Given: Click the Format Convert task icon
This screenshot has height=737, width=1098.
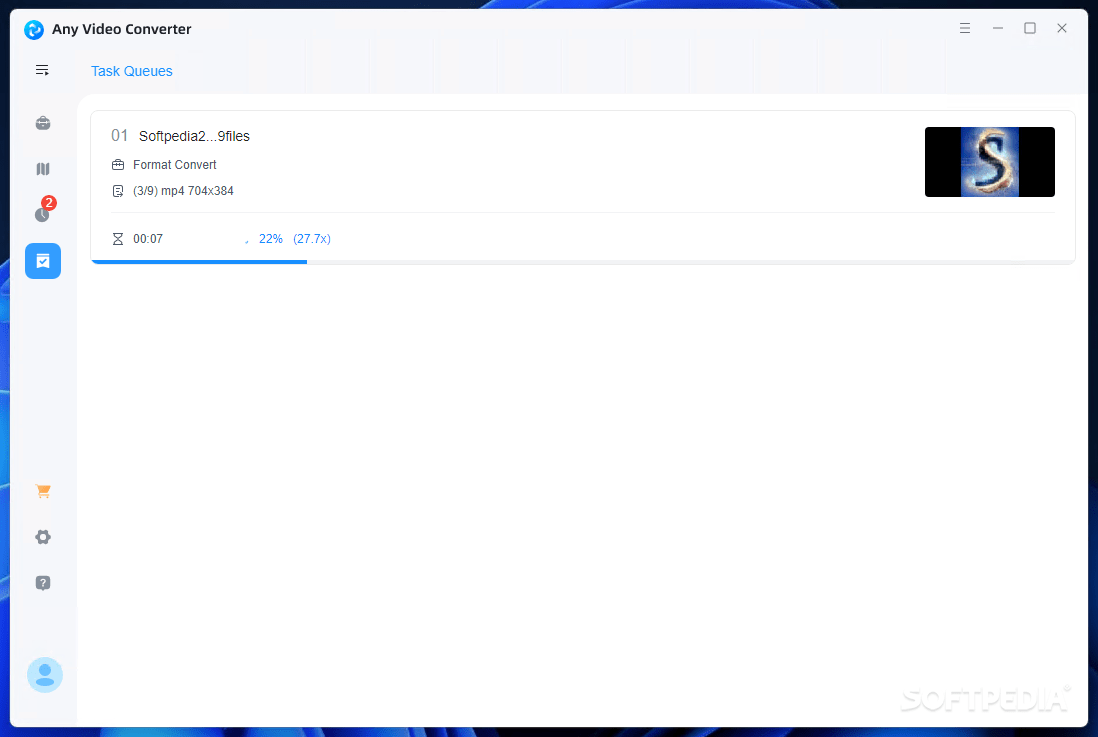Looking at the screenshot, I should 119,164.
